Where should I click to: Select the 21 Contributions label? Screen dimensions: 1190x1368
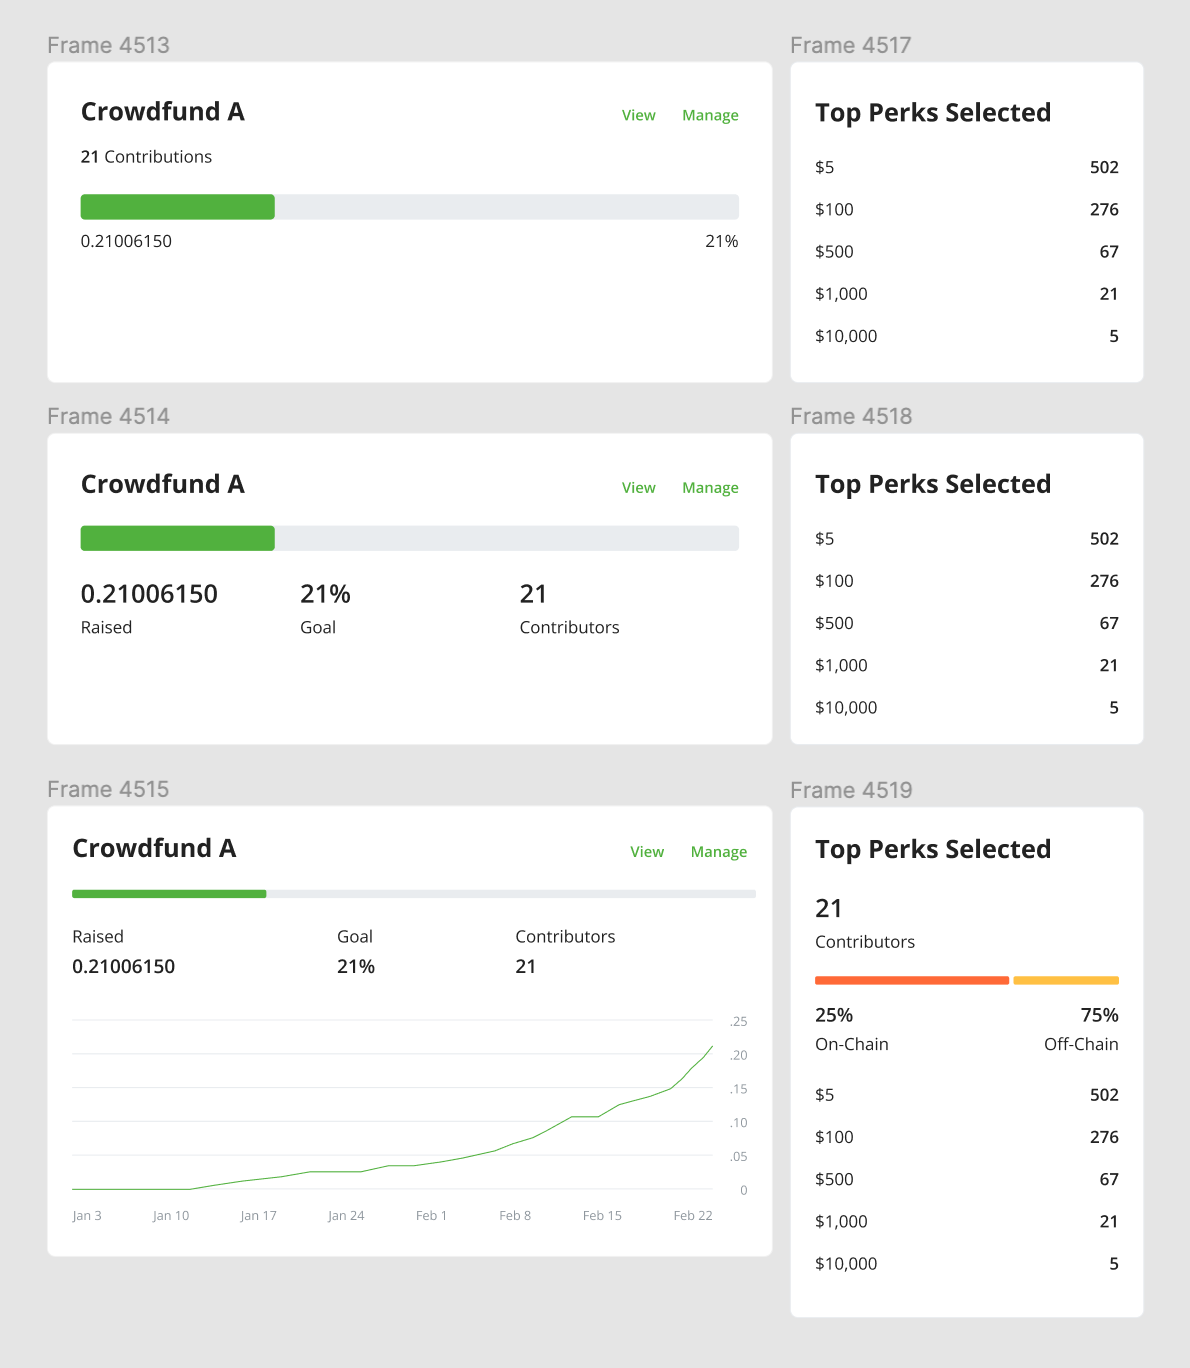point(146,157)
